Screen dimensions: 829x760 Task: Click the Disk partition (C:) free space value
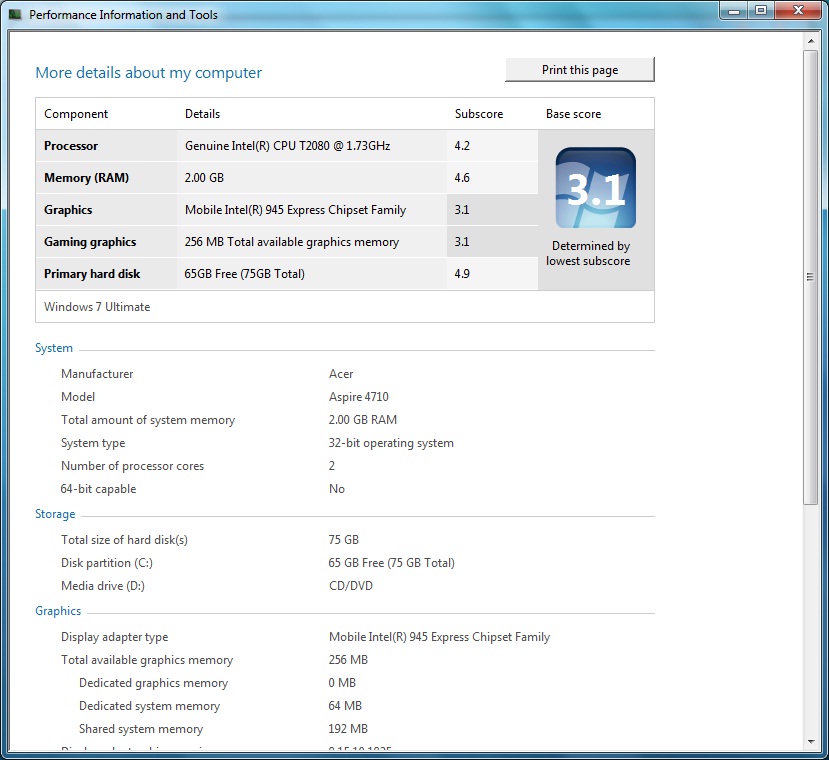click(392, 563)
